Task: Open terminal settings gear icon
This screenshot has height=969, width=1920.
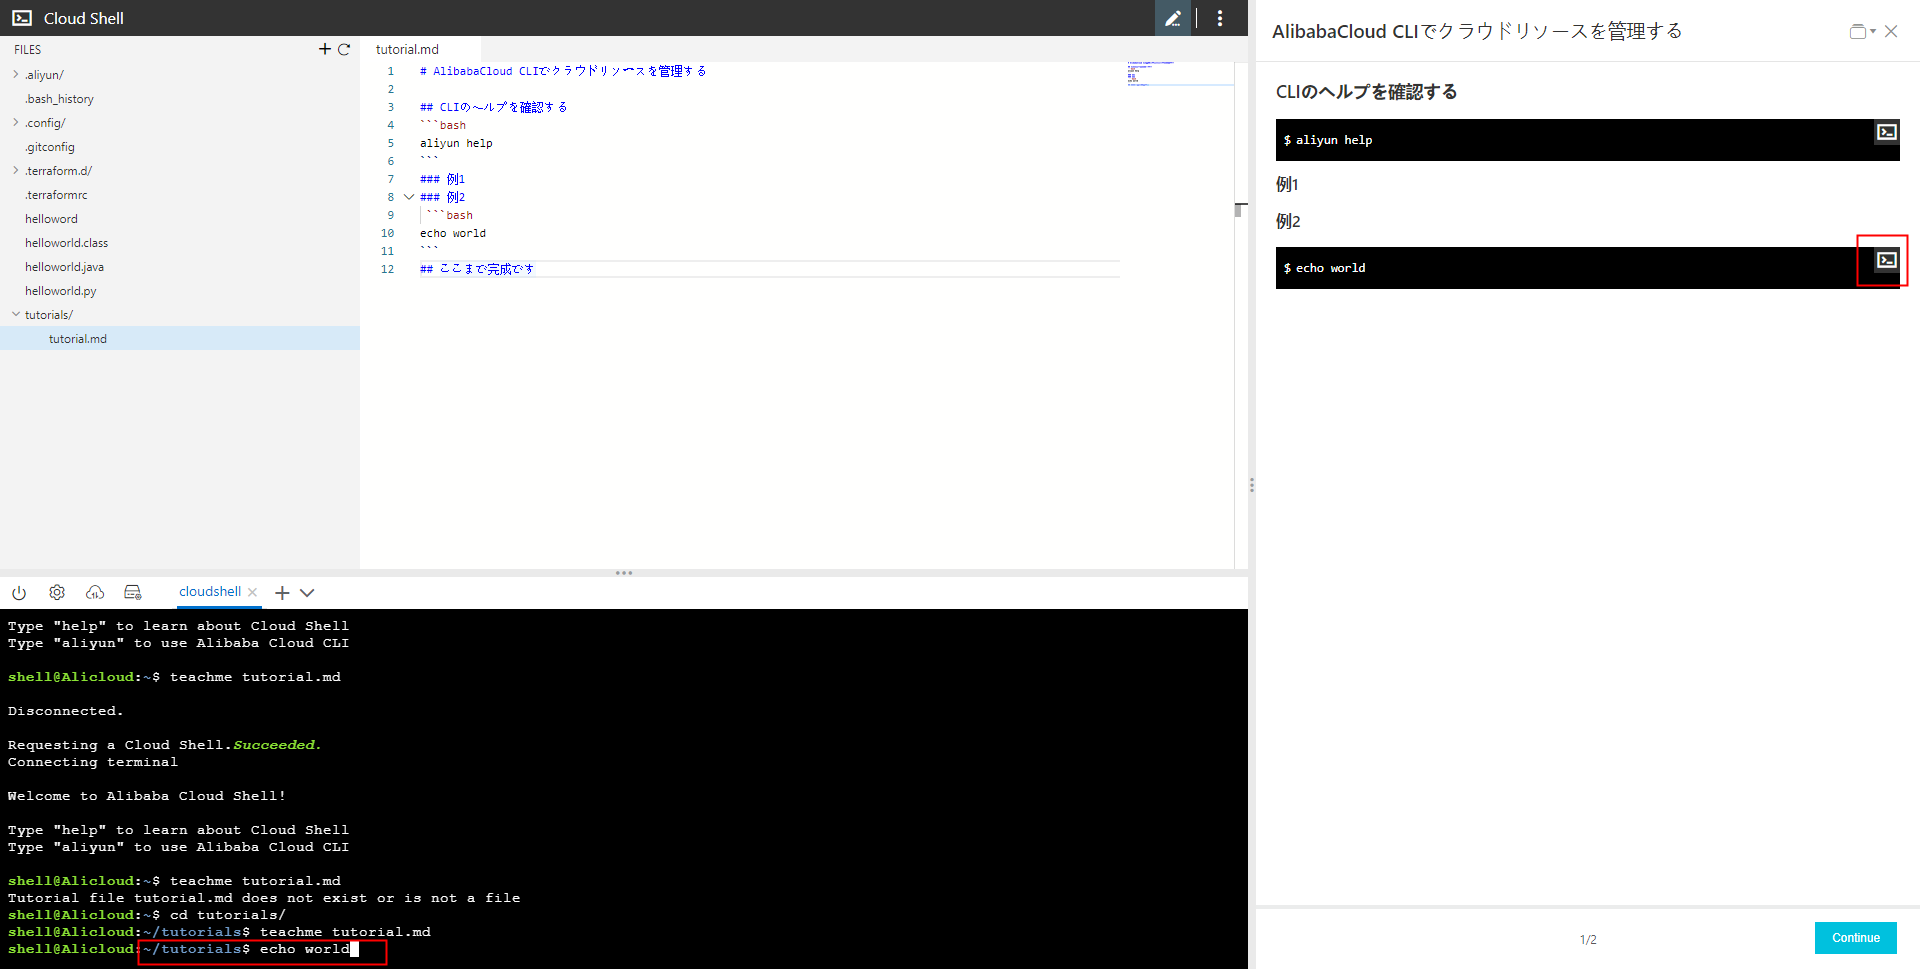Action: click(57, 592)
